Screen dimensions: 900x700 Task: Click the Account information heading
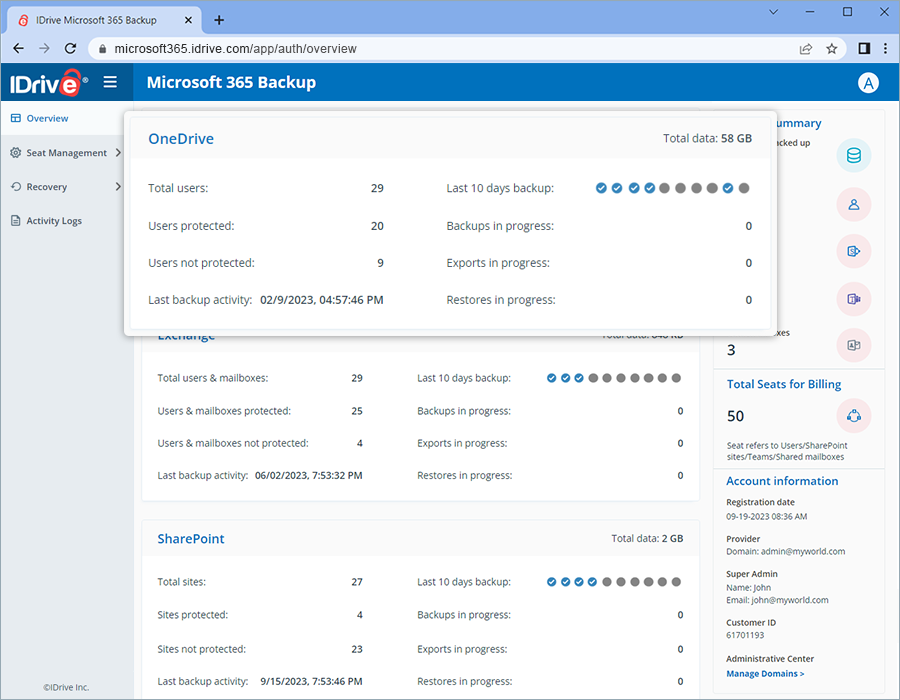click(782, 481)
